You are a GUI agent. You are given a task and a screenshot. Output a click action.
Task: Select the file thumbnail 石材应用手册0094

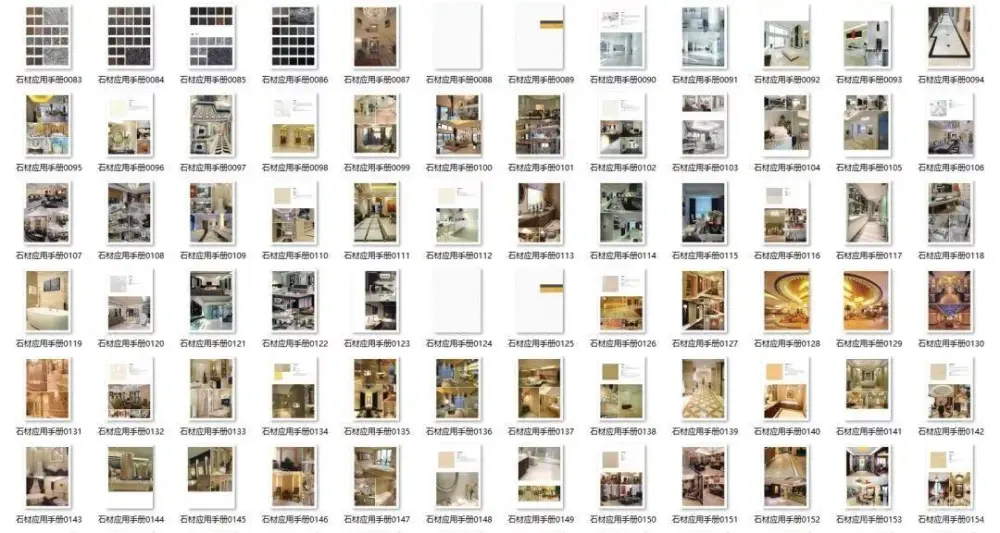tap(948, 36)
